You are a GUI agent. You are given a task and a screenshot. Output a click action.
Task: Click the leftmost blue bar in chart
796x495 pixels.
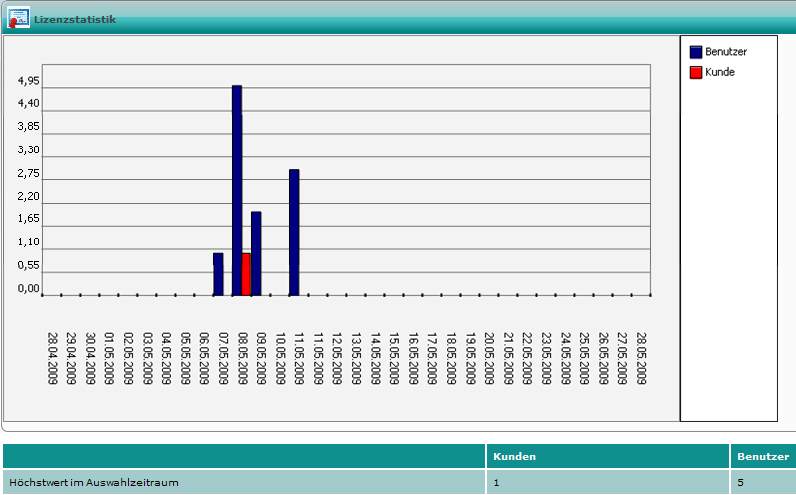point(218,274)
